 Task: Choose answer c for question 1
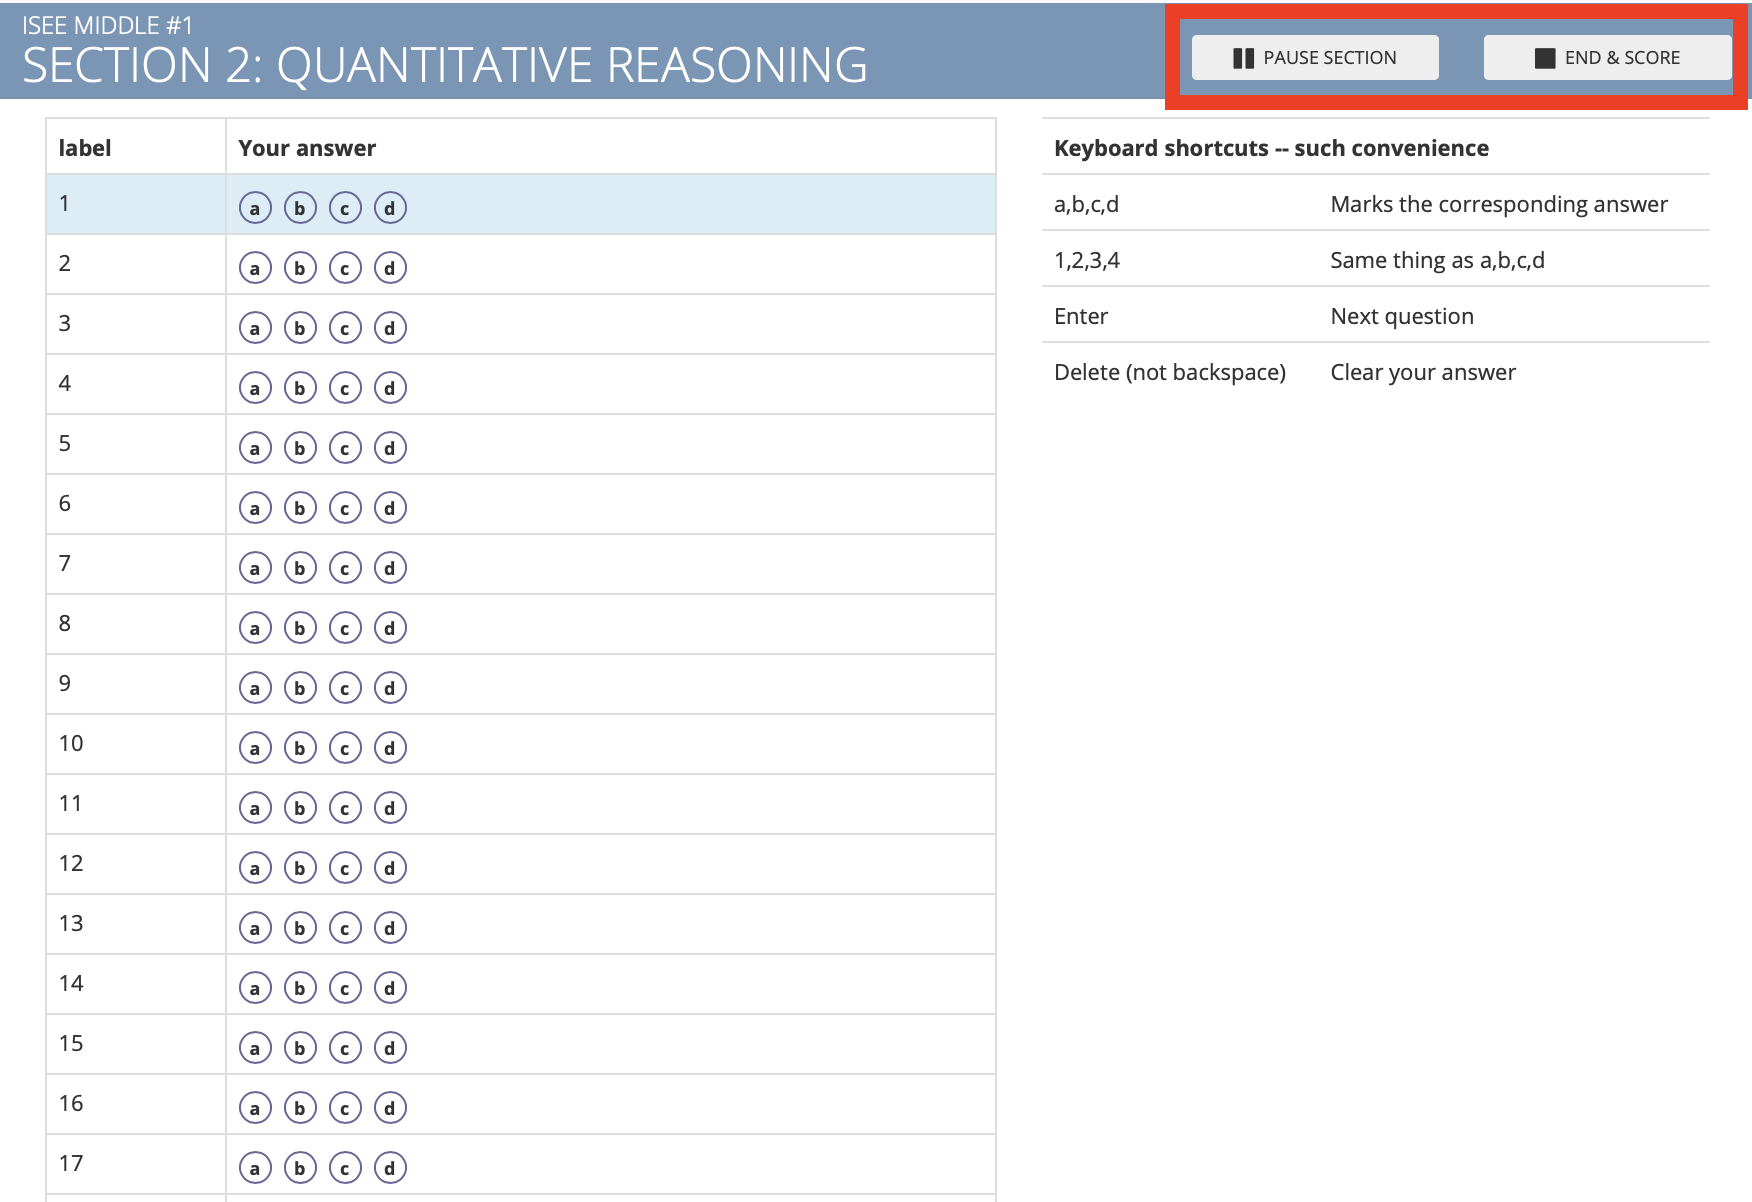tap(345, 208)
